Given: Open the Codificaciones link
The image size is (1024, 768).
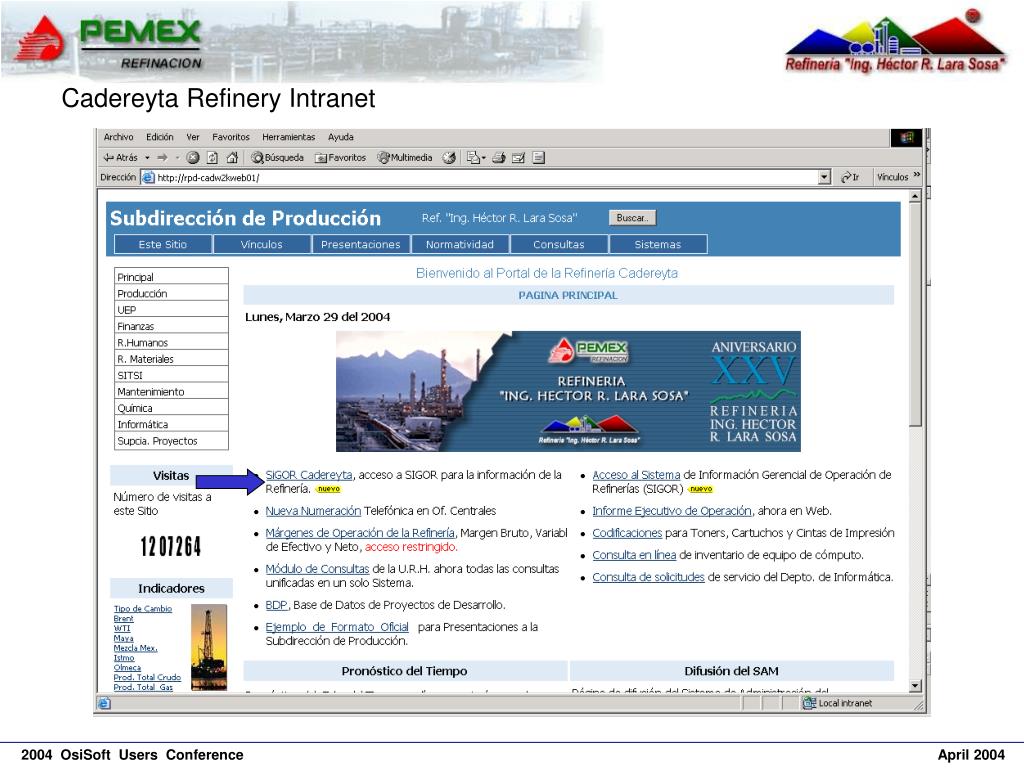Looking at the screenshot, I should click(627, 533).
